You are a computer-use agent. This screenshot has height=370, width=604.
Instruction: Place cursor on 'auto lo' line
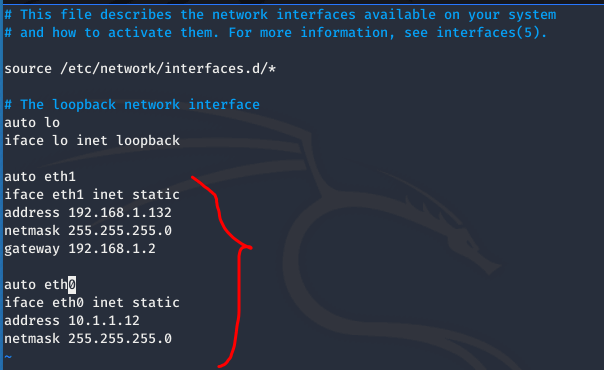click(x=32, y=123)
